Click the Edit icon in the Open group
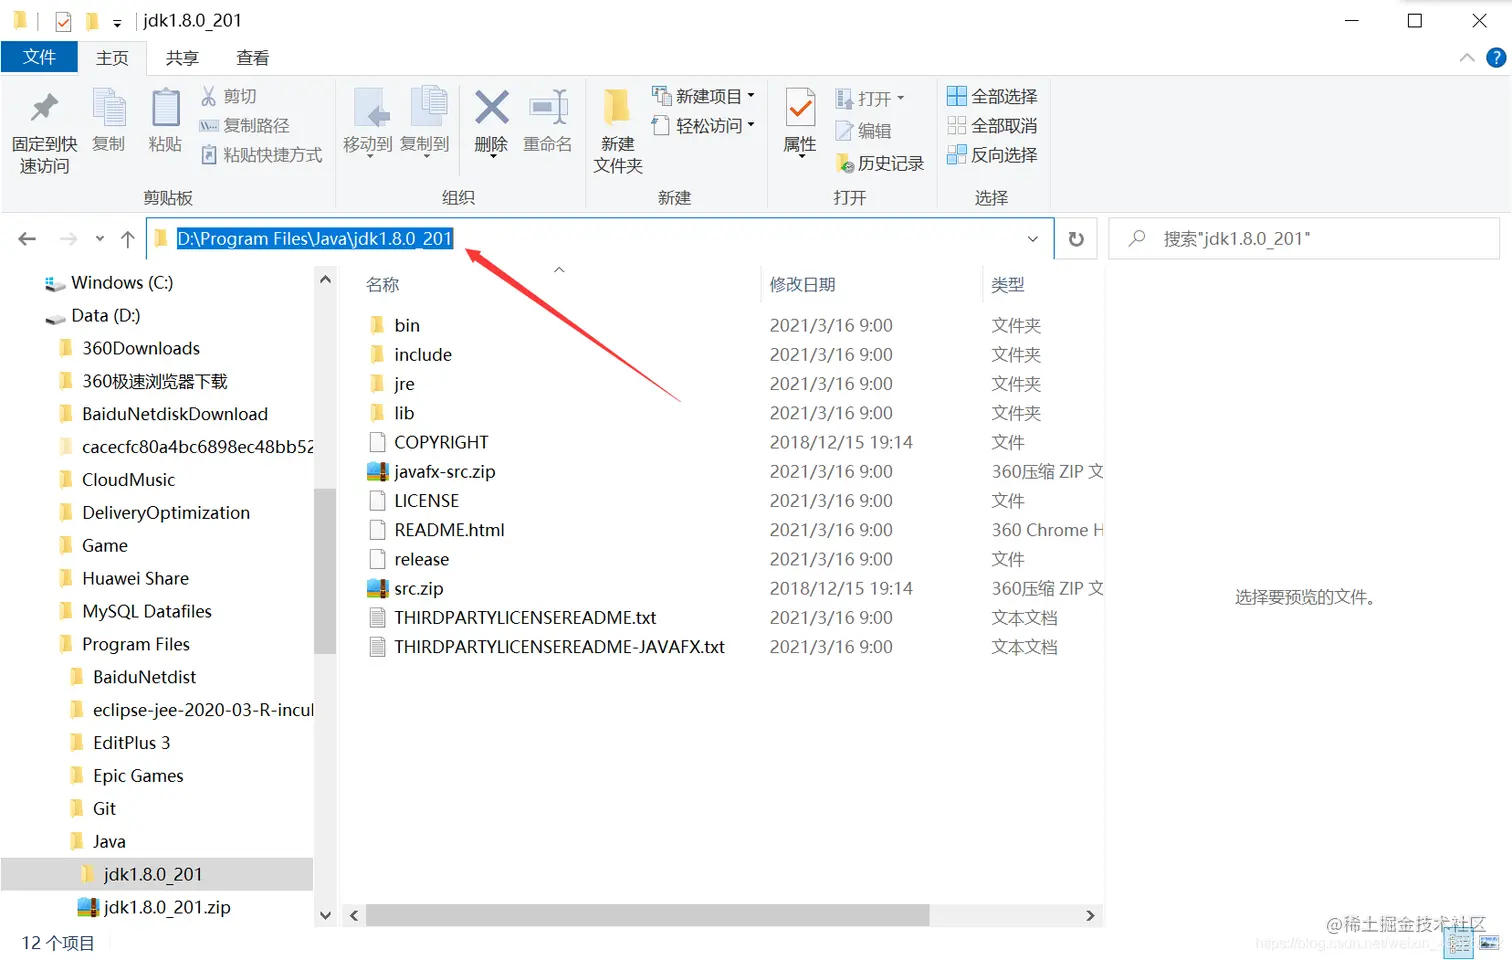The height and width of the screenshot is (960, 1512). pos(844,131)
